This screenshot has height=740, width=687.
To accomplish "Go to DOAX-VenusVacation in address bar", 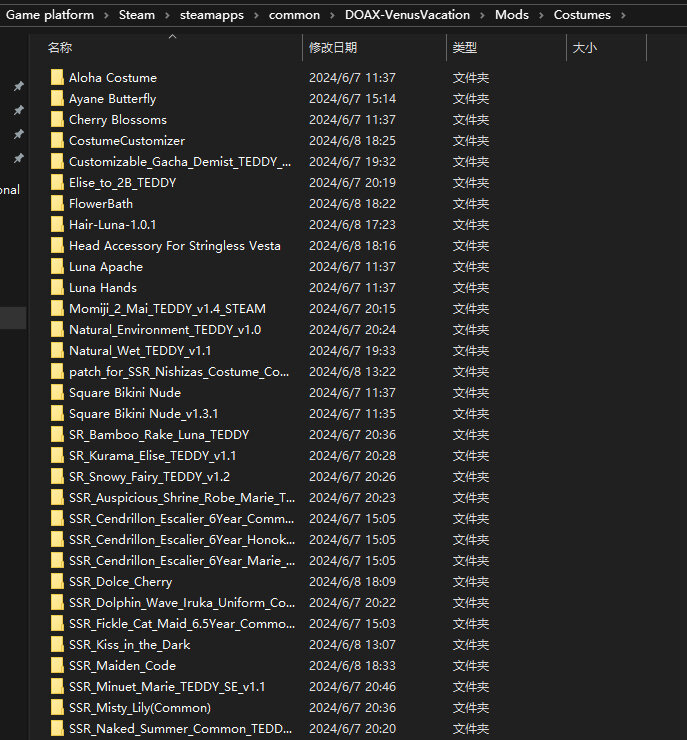I will 407,15.
